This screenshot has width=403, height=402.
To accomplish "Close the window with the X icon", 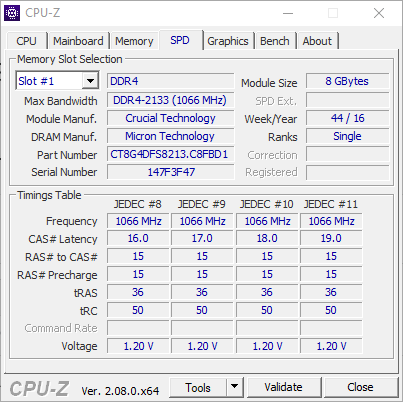I will point(379,13).
